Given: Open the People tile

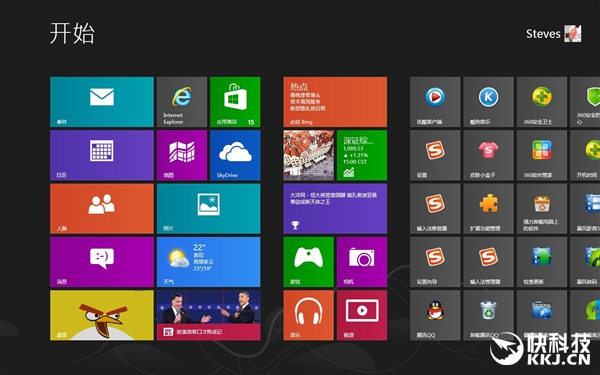Looking at the screenshot, I should click(x=102, y=209).
